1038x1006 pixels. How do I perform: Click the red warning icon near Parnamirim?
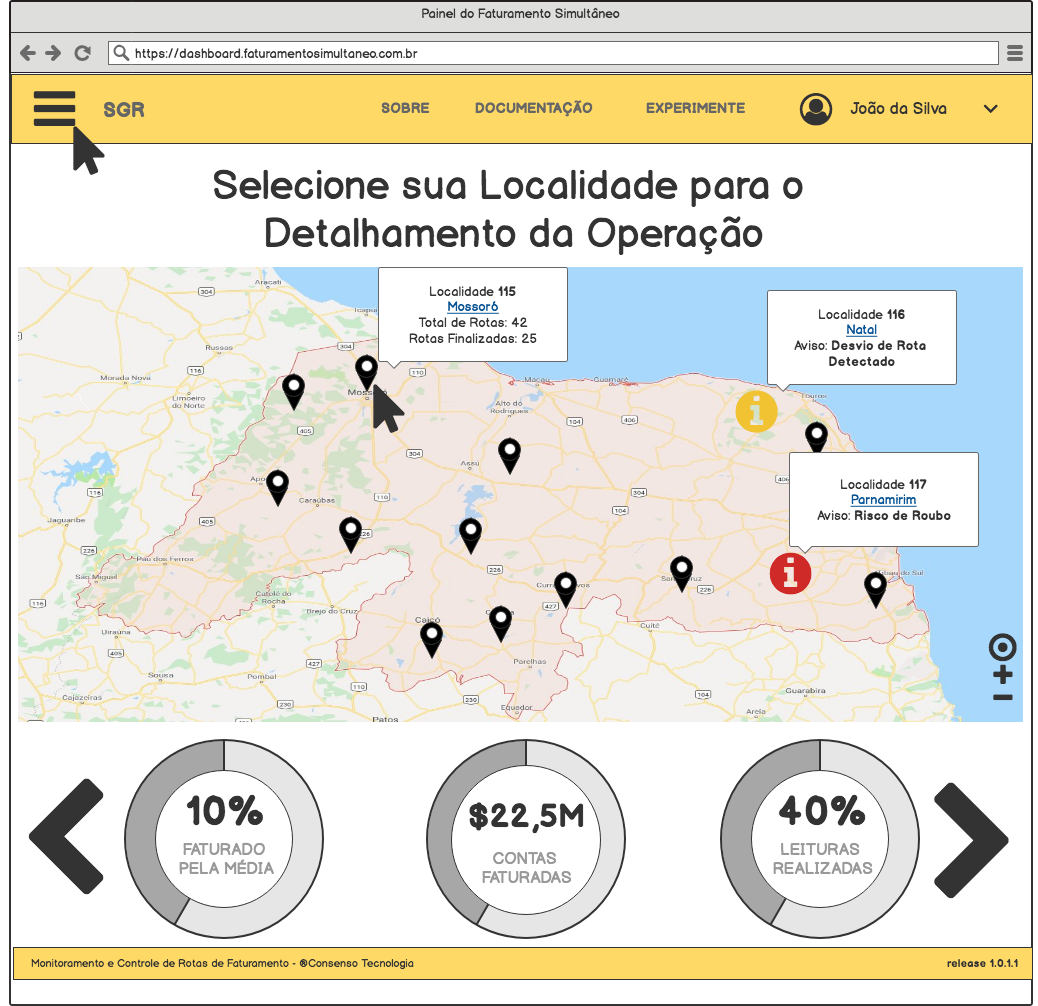790,574
